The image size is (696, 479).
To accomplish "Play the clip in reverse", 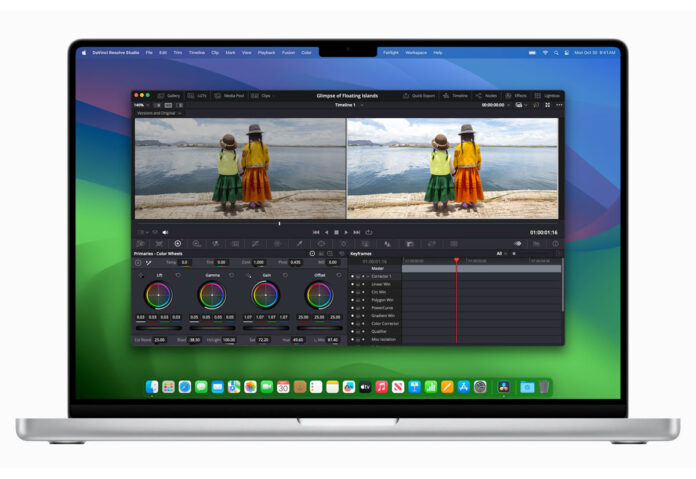I will coord(327,232).
